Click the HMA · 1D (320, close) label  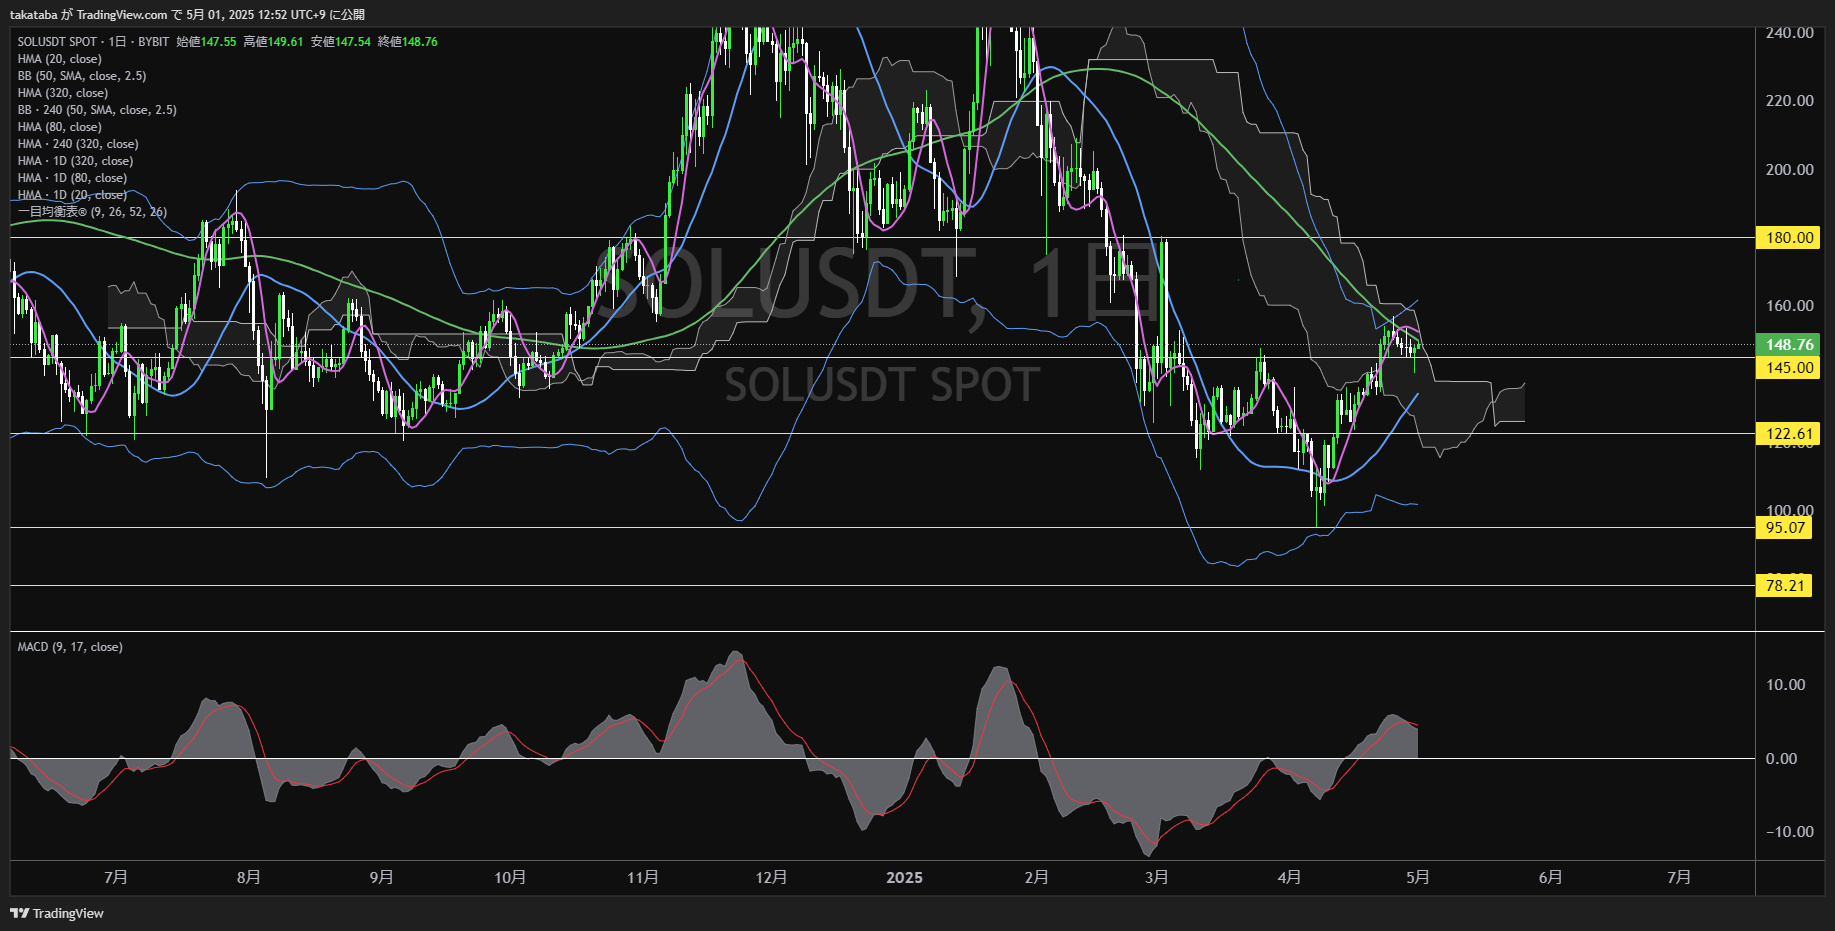(75, 161)
